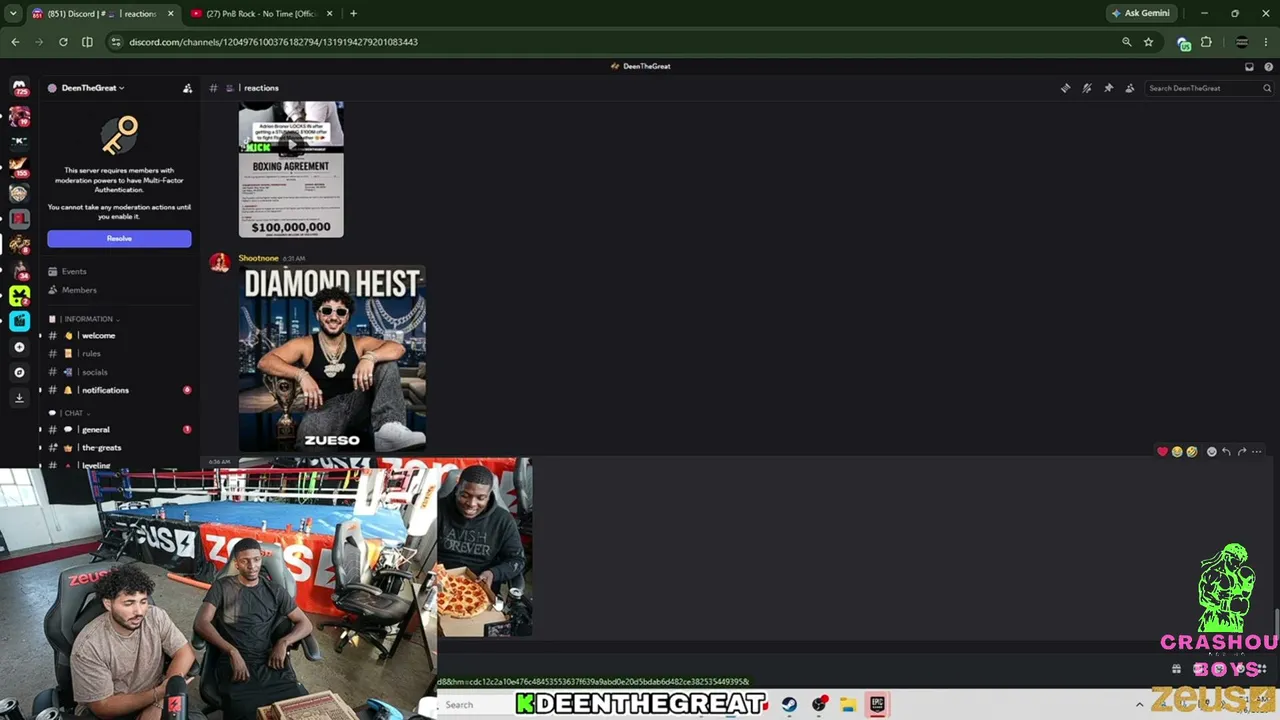Open the green server icon in sidebar
This screenshot has width=1280, height=720.
tap(19, 295)
